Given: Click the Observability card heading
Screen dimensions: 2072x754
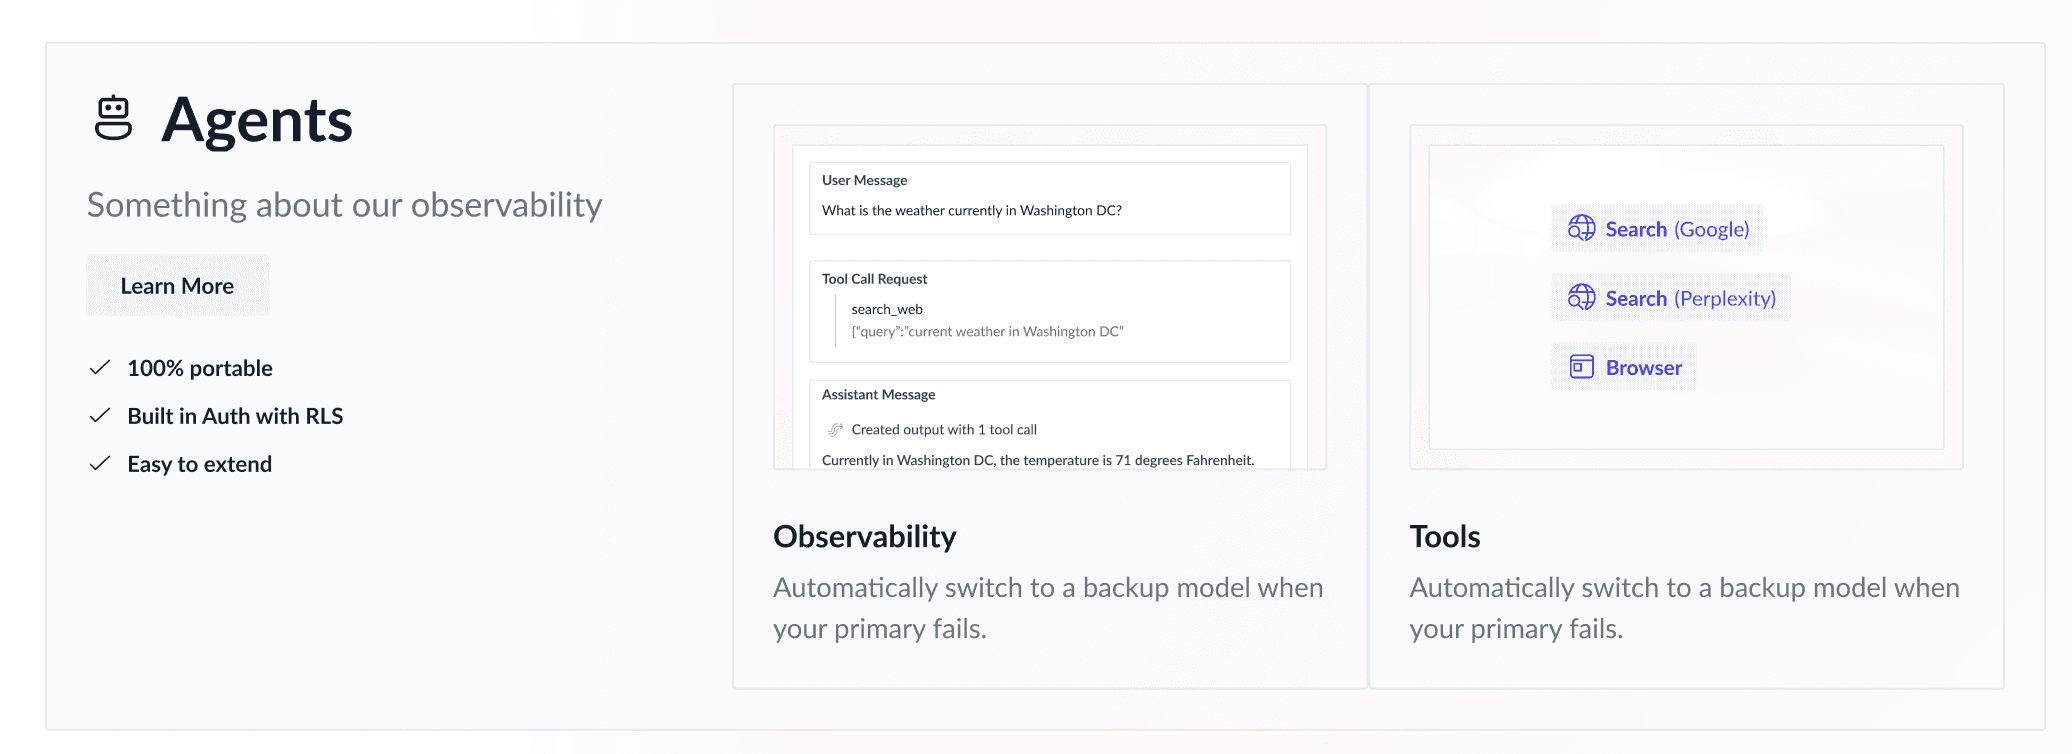Looking at the screenshot, I should pyautogui.click(x=865, y=537).
